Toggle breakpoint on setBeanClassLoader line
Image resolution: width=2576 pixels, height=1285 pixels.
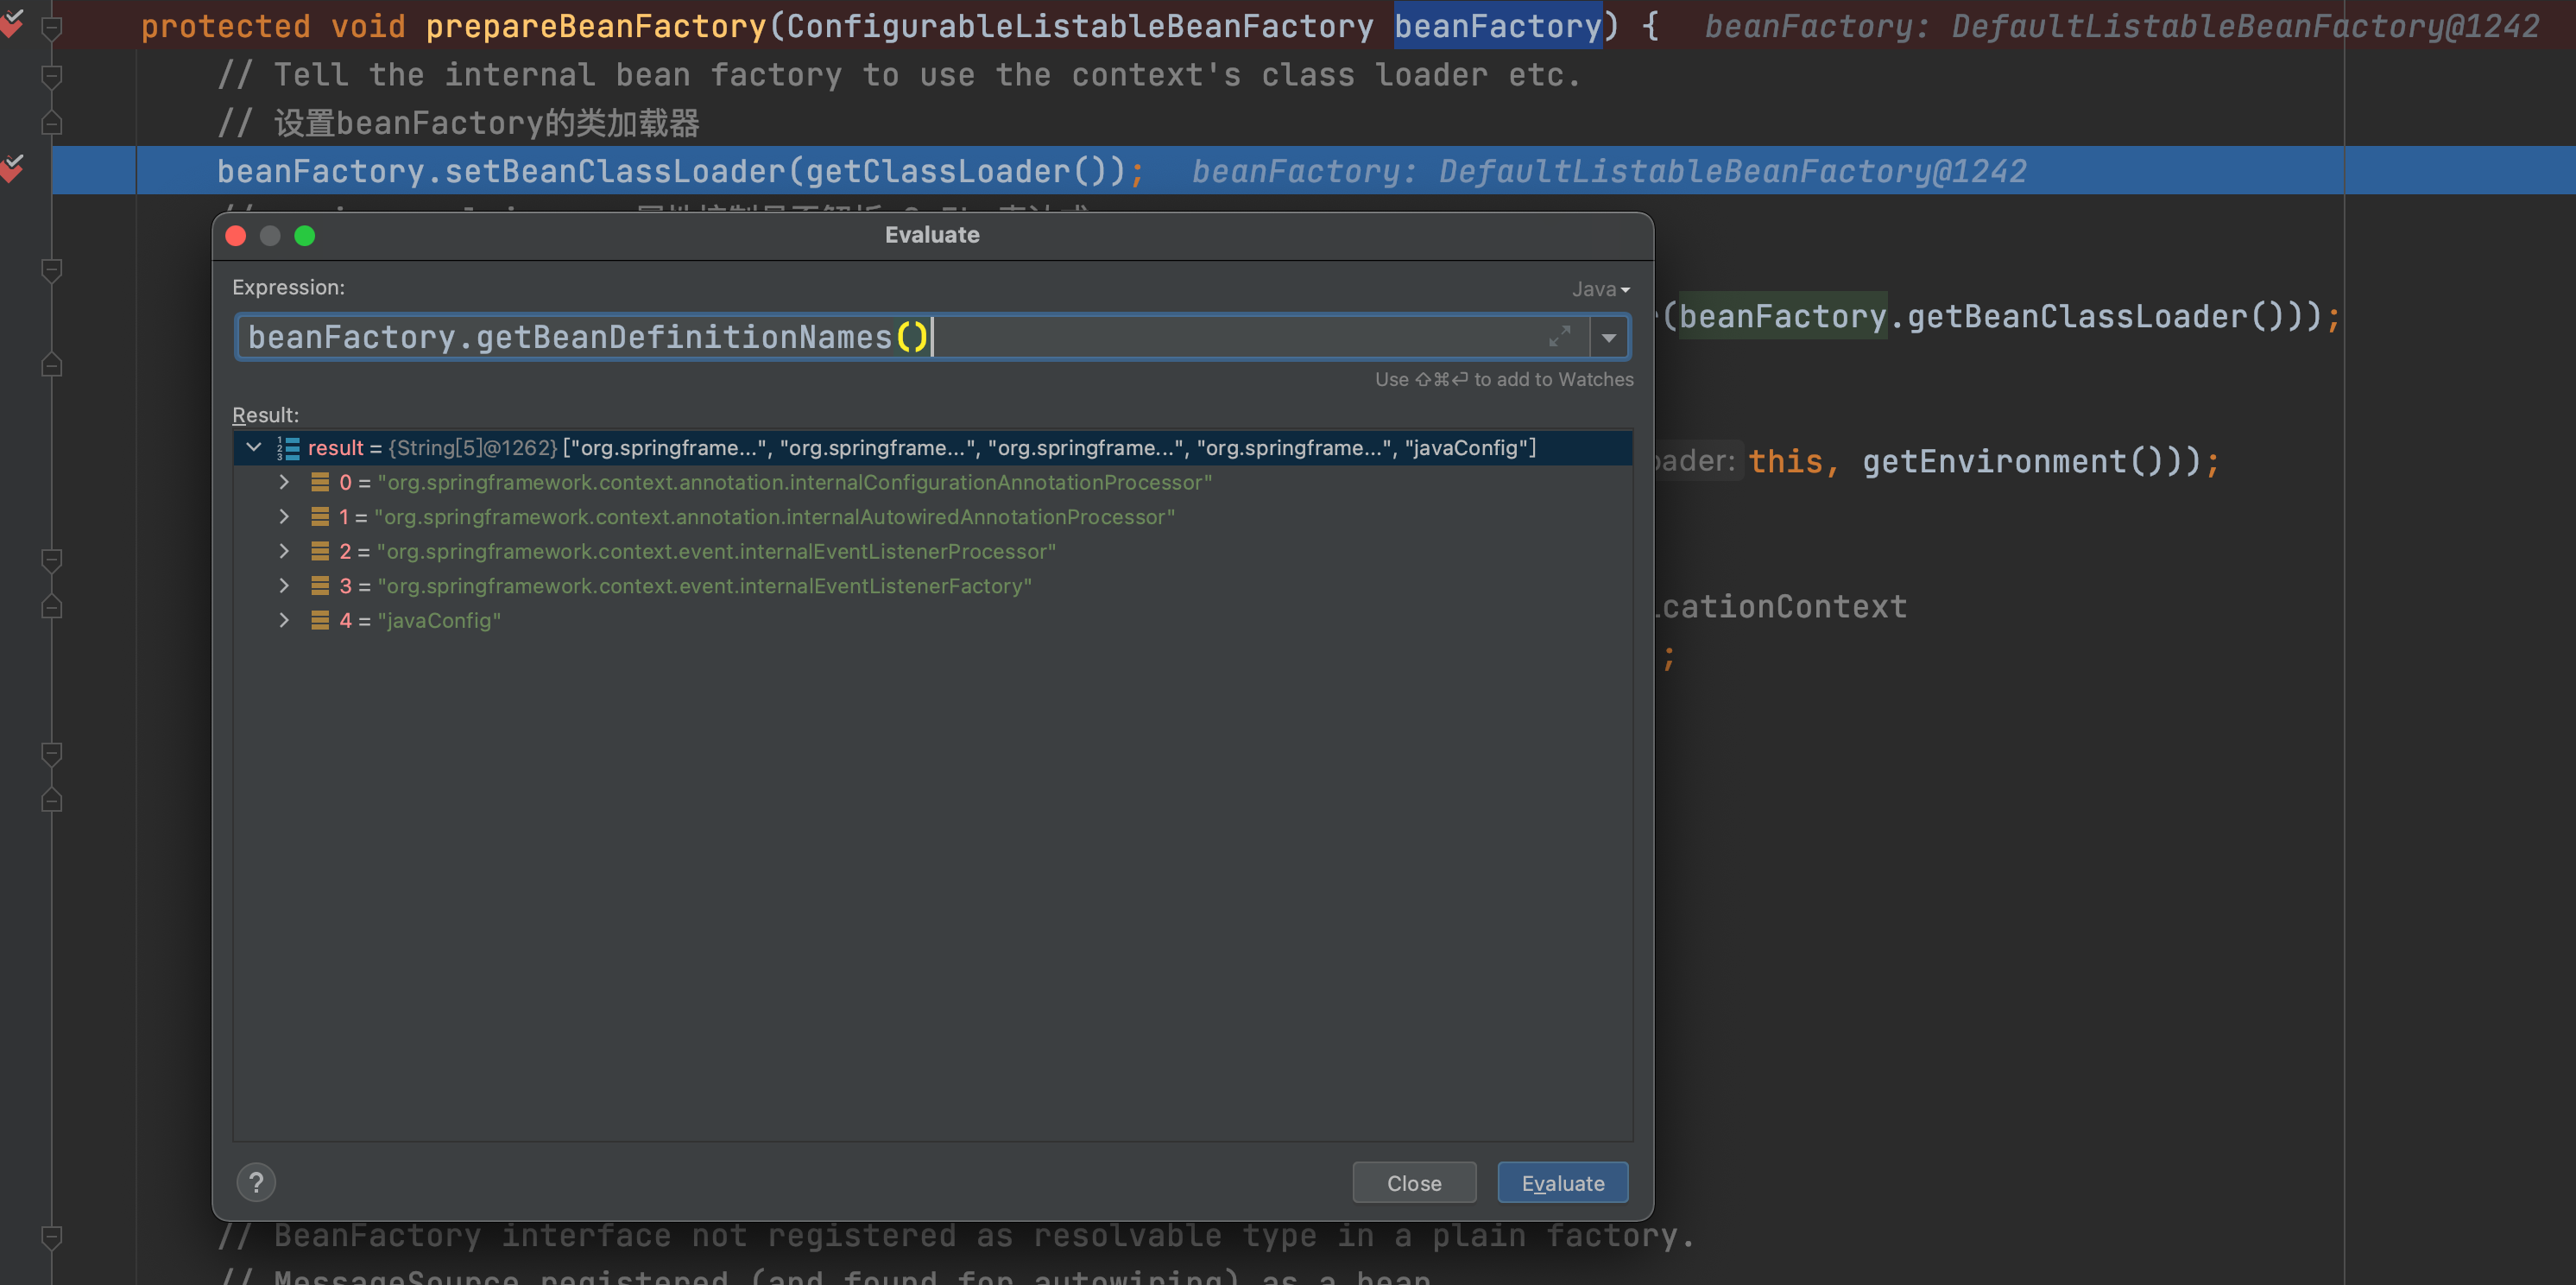click(x=12, y=170)
